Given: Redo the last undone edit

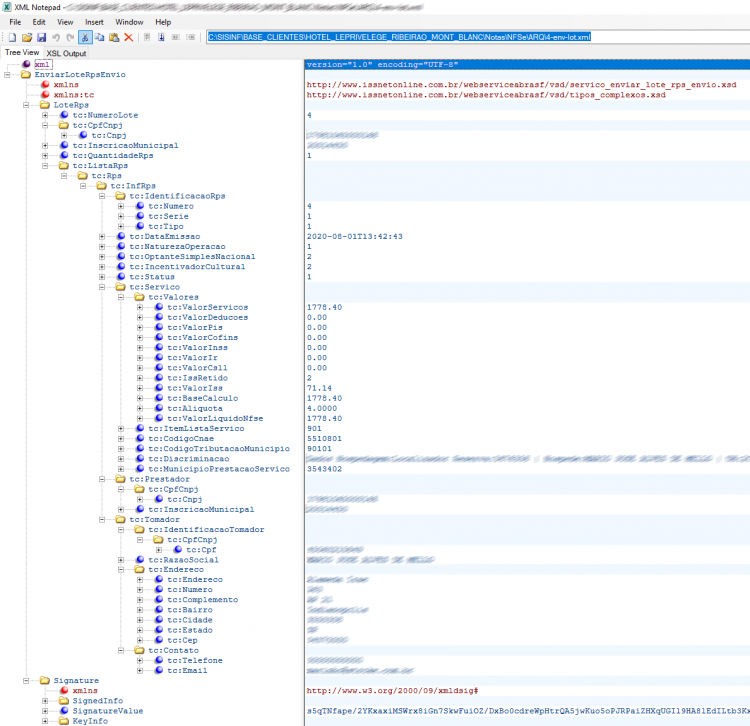Looking at the screenshot, I should pyautogui.click(x=70, y=37).
